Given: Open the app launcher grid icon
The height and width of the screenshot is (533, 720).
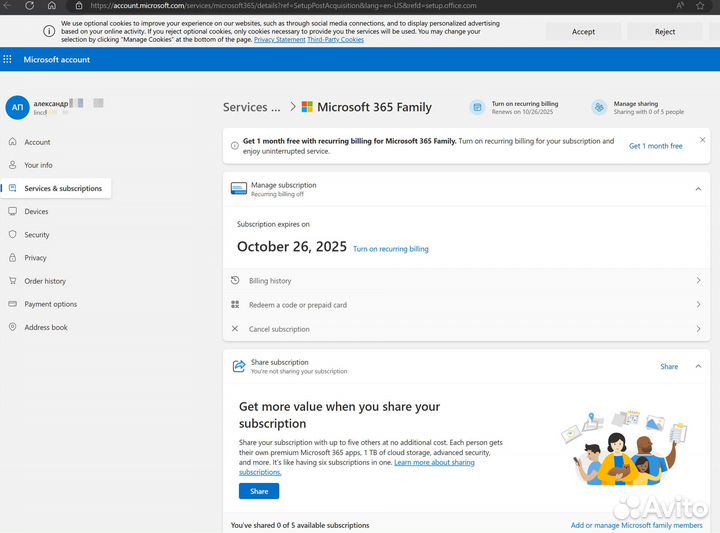Looking at the screenshot, I should [7, 59].
